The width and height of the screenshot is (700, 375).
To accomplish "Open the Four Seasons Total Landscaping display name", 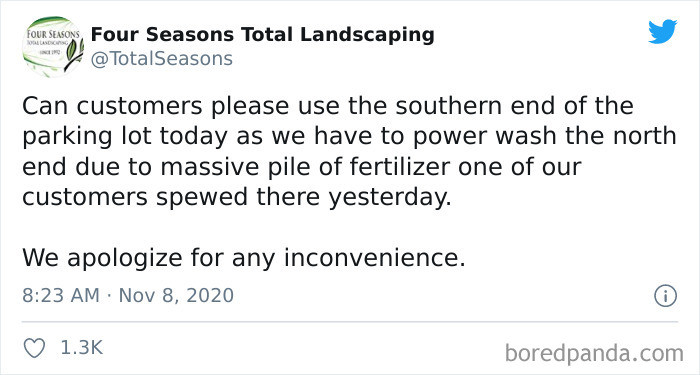I will pos(262,35).
